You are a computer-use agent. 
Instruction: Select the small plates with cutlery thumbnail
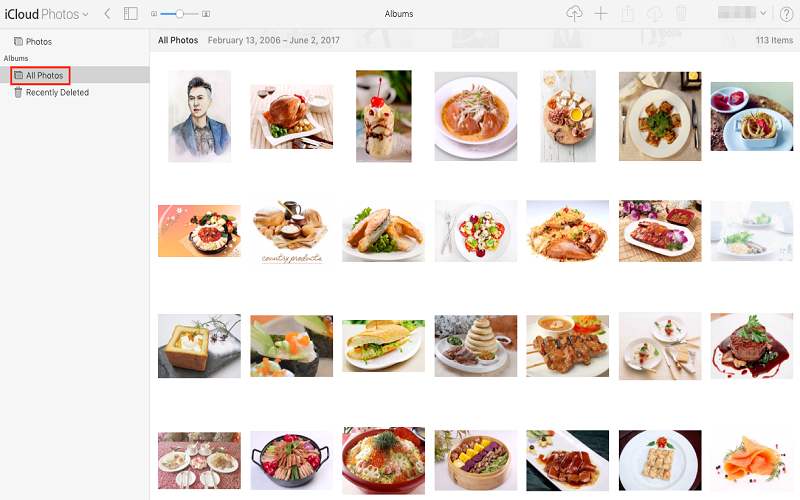tap(660, 346)
